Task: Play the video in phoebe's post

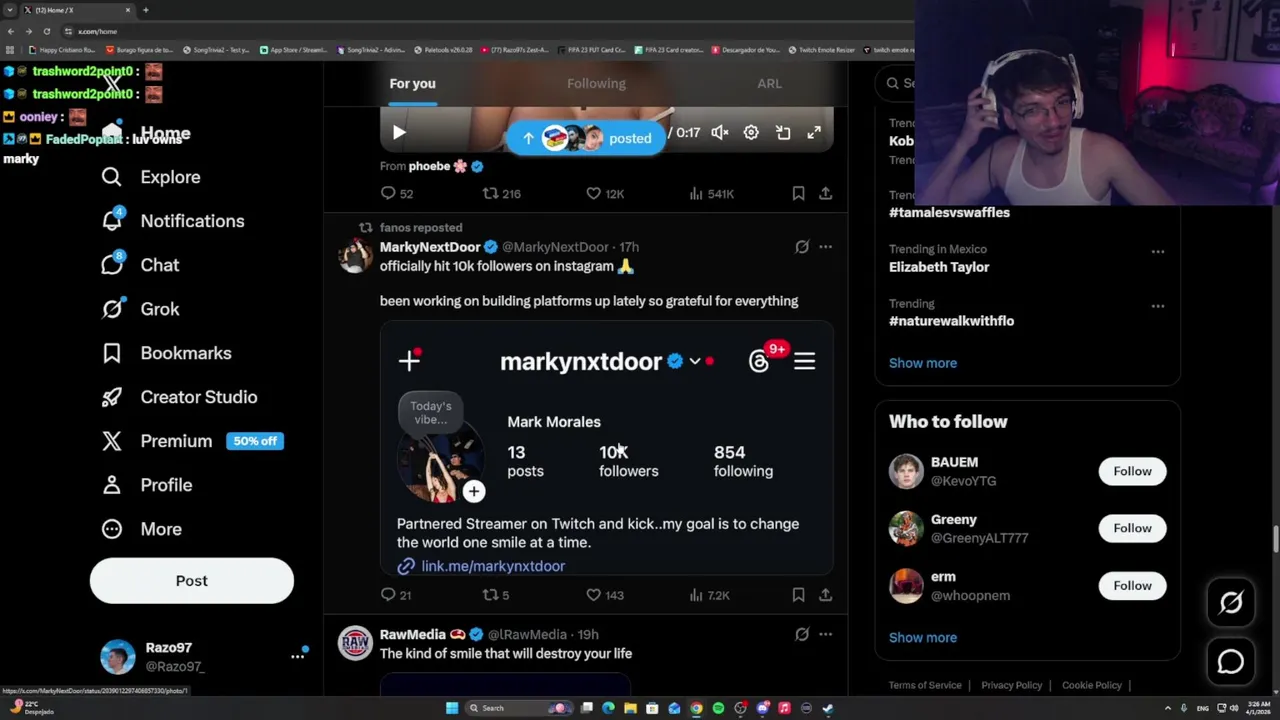Action: [399, 132]
